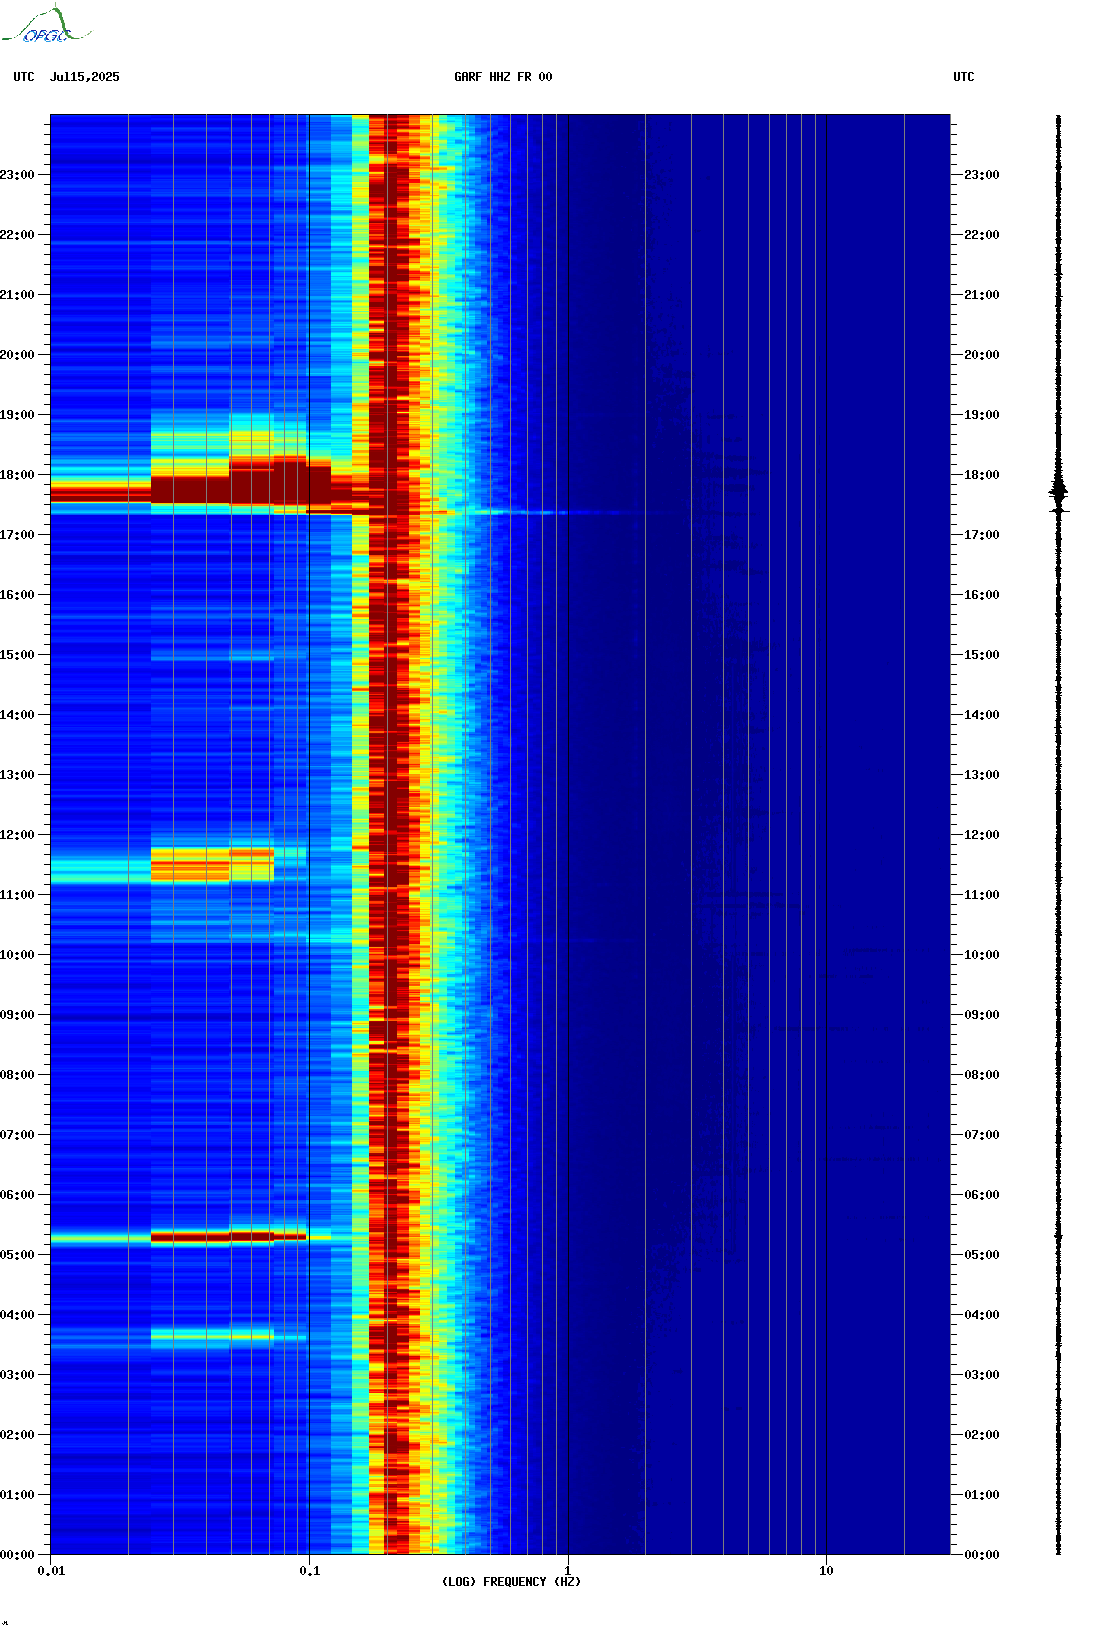Click the 18:00 label on the left time axis

(x=17, y=475)
